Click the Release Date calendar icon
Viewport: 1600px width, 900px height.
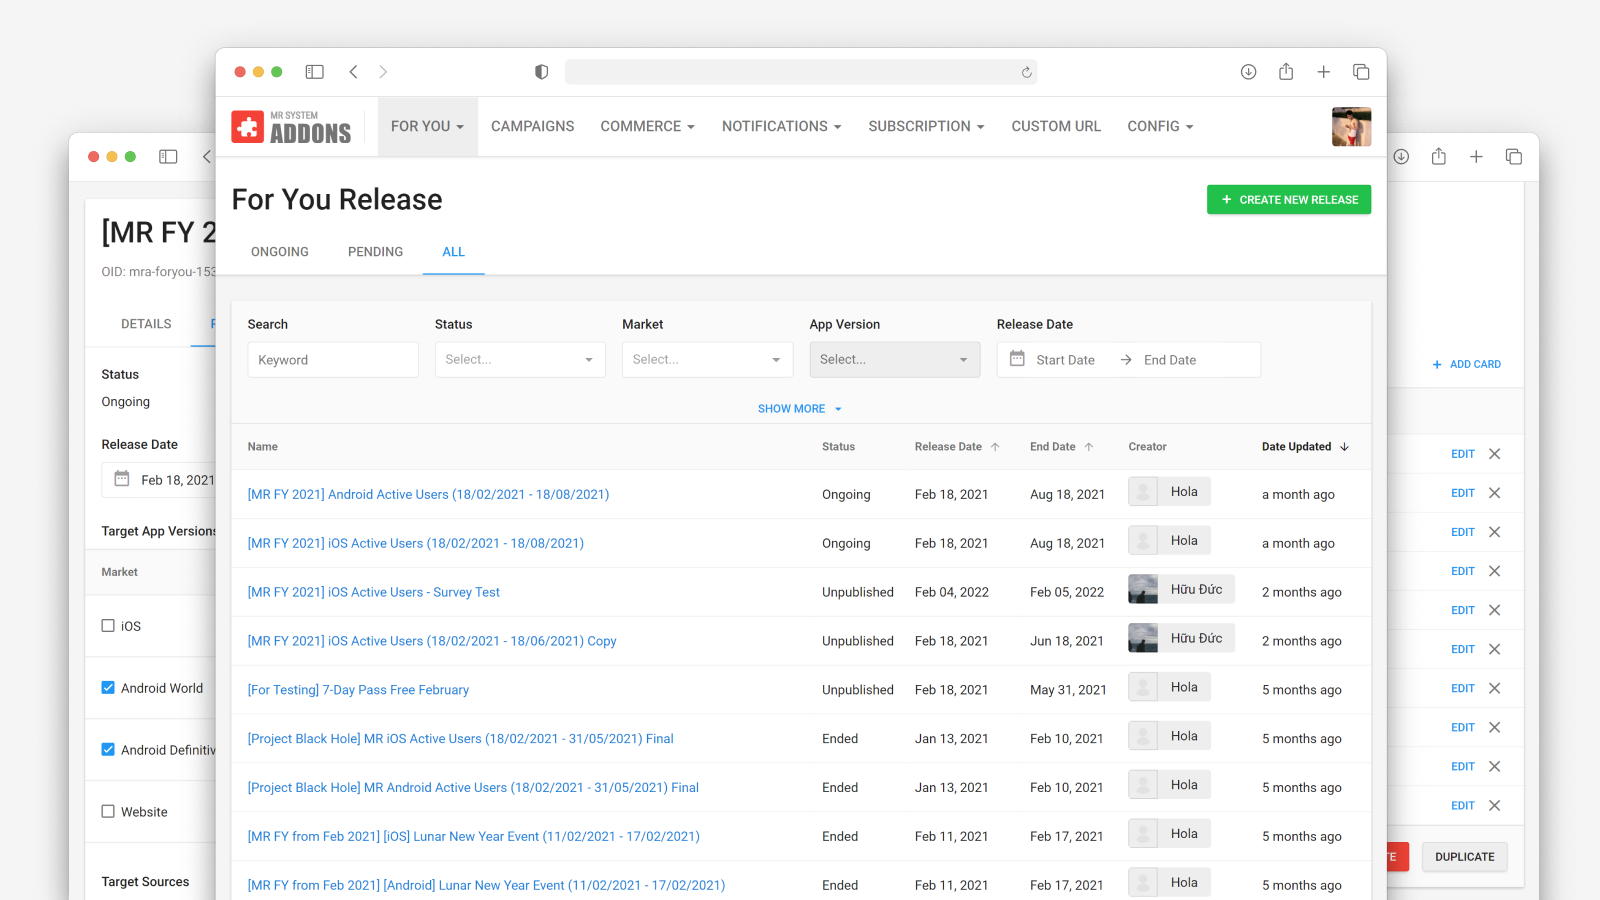[1017, 359]
